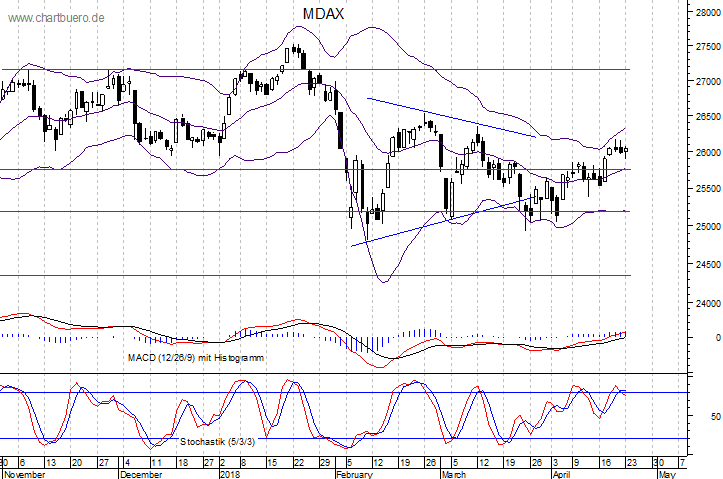Click the 27500 price axis label
Image resolution: width=723 pixels, height=479 pixels.
coord(708,47)
